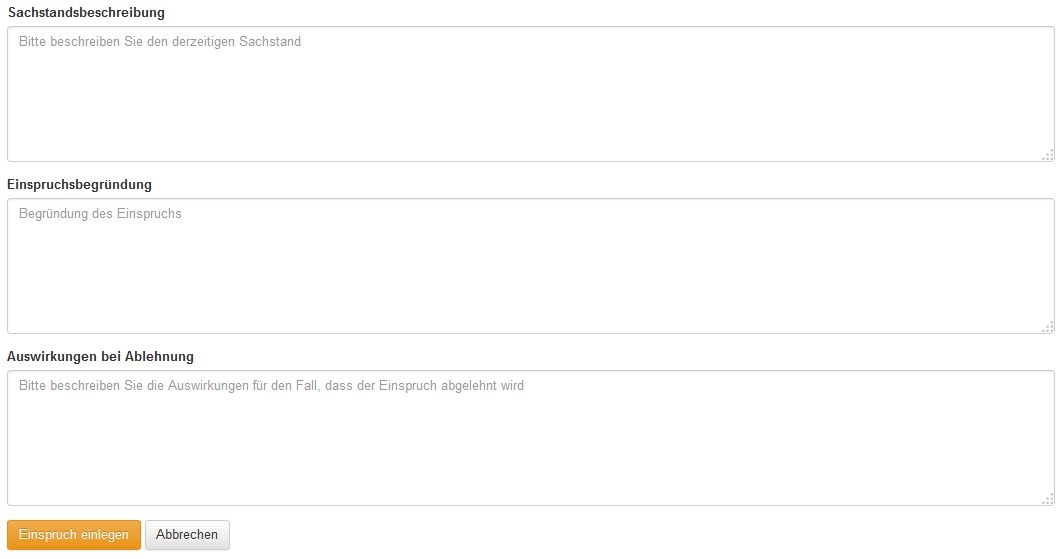This screenshot has height=559, width=1061.
Task: Place cursor in the bottom text box
Action: click(530, 444)
